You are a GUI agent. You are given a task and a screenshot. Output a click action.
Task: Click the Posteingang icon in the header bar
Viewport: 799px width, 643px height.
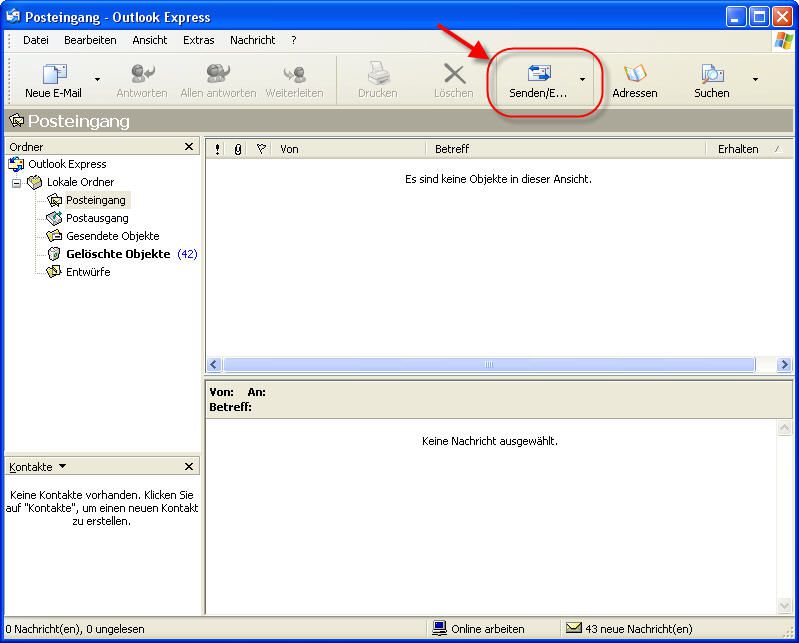(x=16, y=121)
